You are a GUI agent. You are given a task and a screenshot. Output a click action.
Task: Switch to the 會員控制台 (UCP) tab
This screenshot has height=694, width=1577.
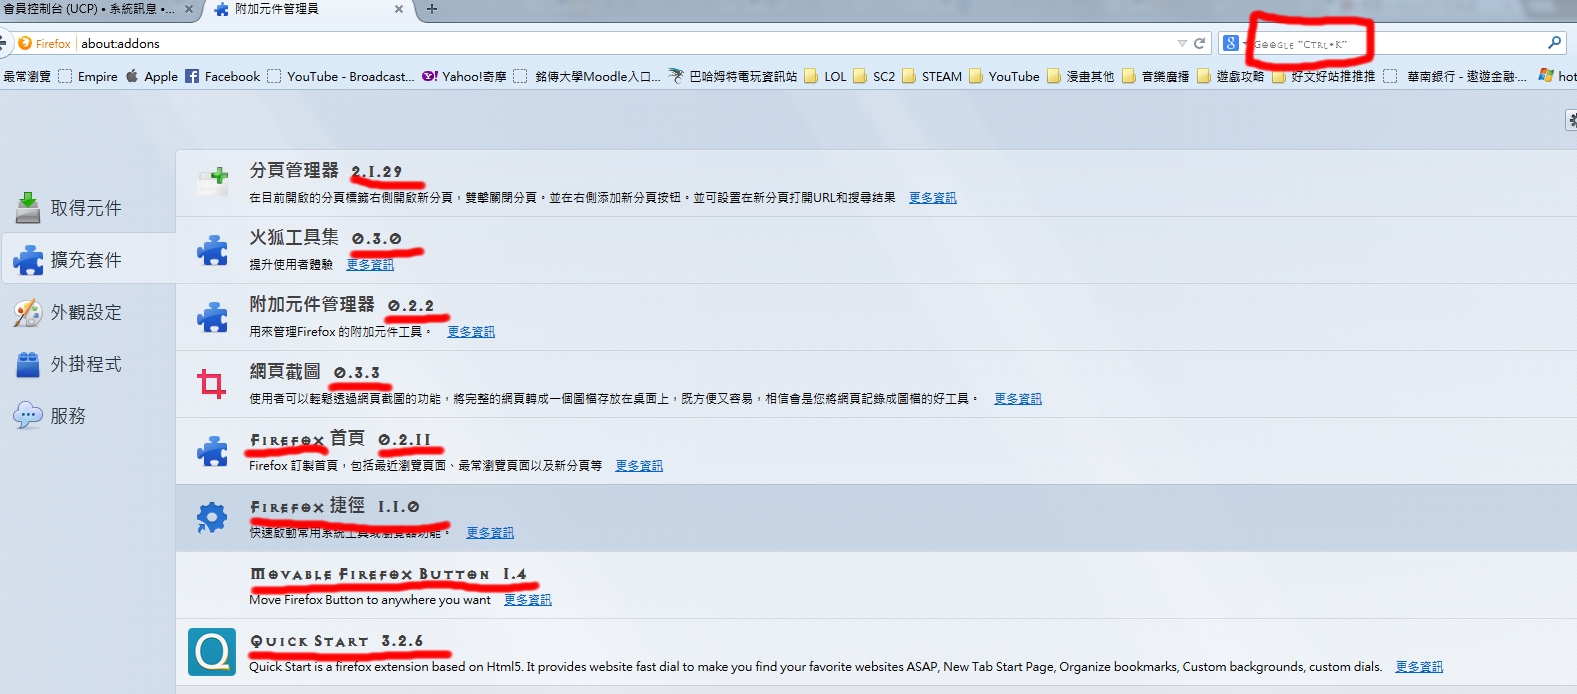(88, 9)
